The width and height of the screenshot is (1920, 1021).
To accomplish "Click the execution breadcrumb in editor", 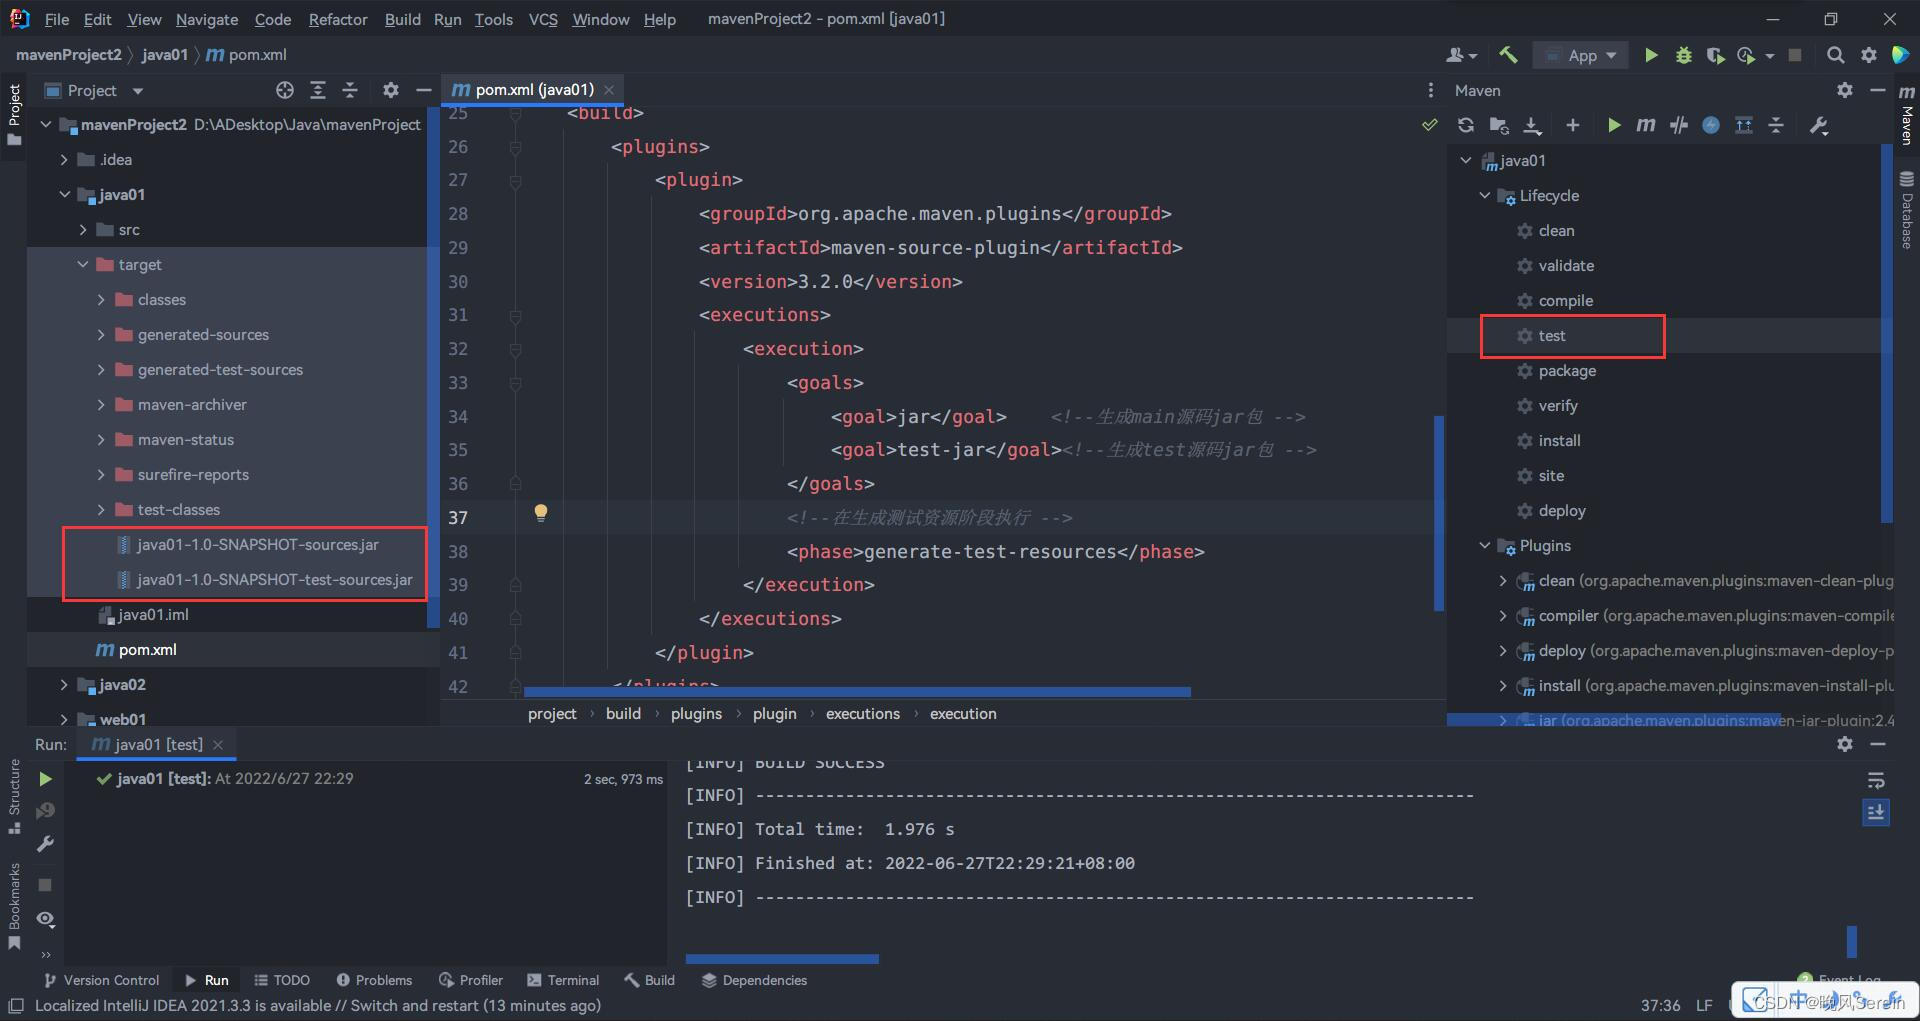I will click(963, 714).
